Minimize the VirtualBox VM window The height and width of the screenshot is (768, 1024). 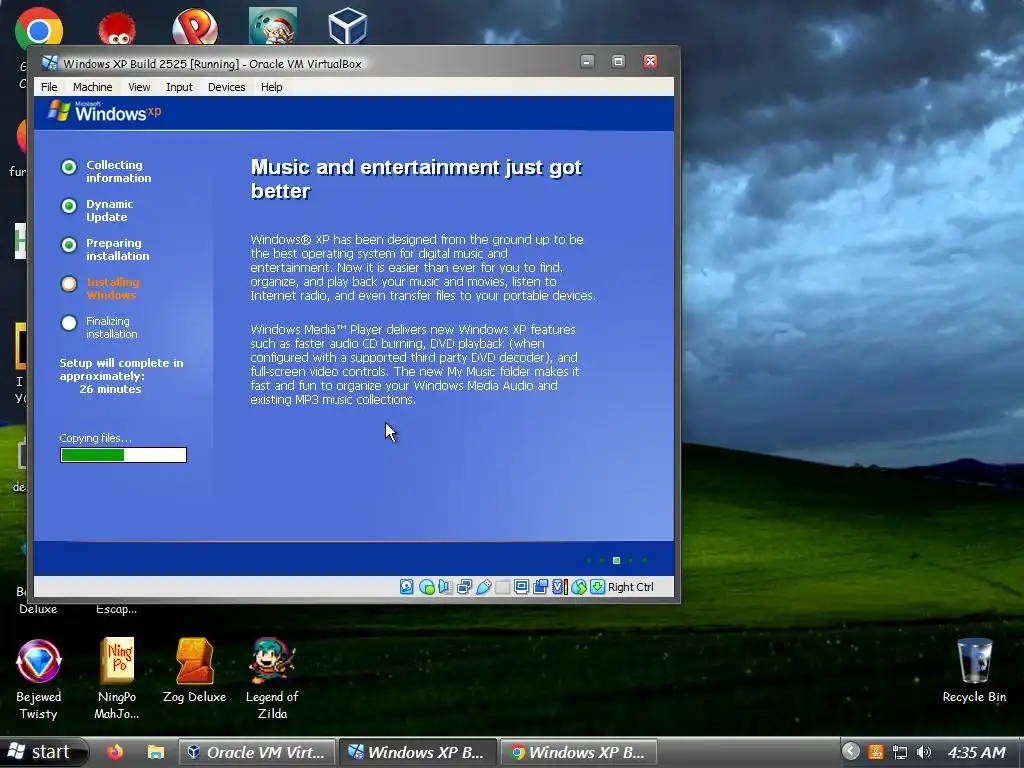coord(587,61)
